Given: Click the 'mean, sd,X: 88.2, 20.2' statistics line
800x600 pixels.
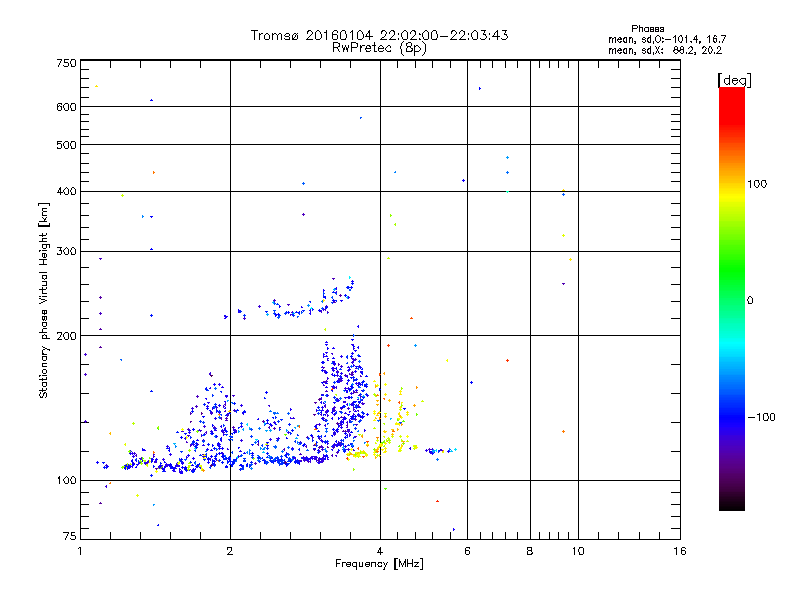Looking at the screenshot, I should 665,50.
